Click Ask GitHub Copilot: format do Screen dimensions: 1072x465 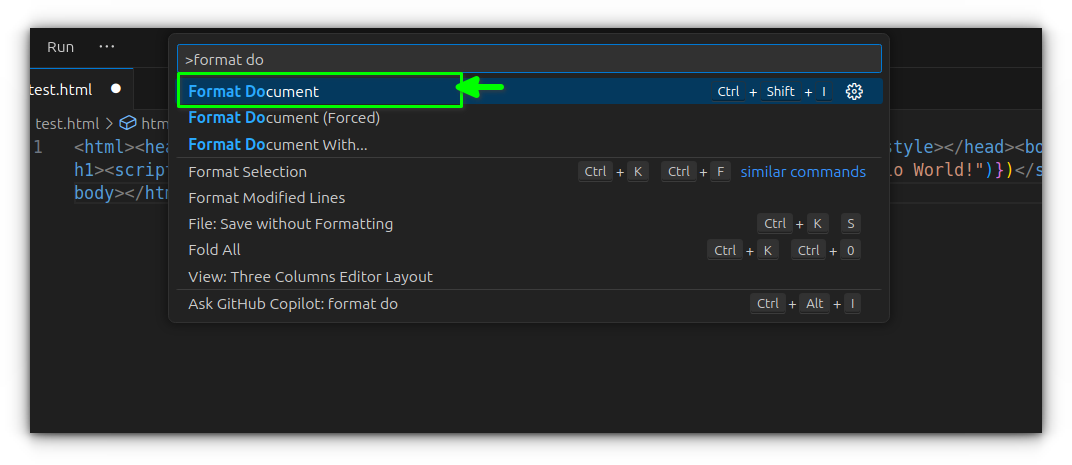[x=293, y=304]
